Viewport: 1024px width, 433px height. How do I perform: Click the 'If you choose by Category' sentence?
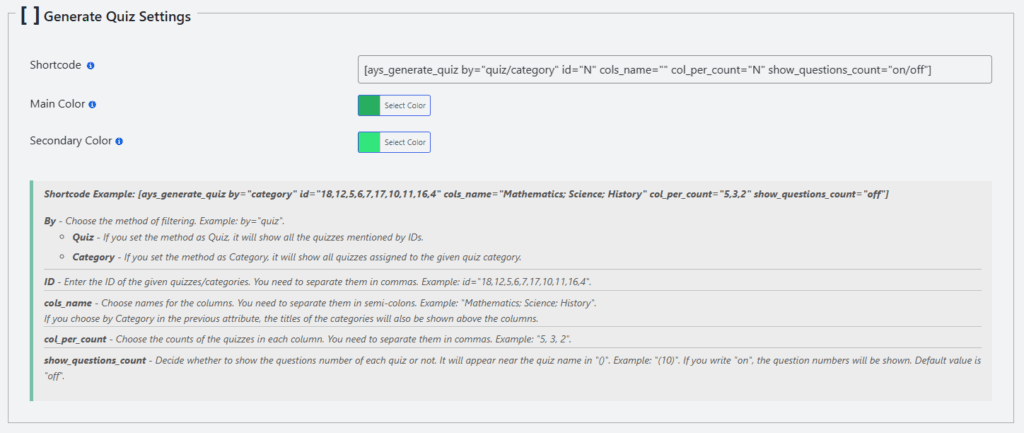pyautogui.click(x=291, y=319)
